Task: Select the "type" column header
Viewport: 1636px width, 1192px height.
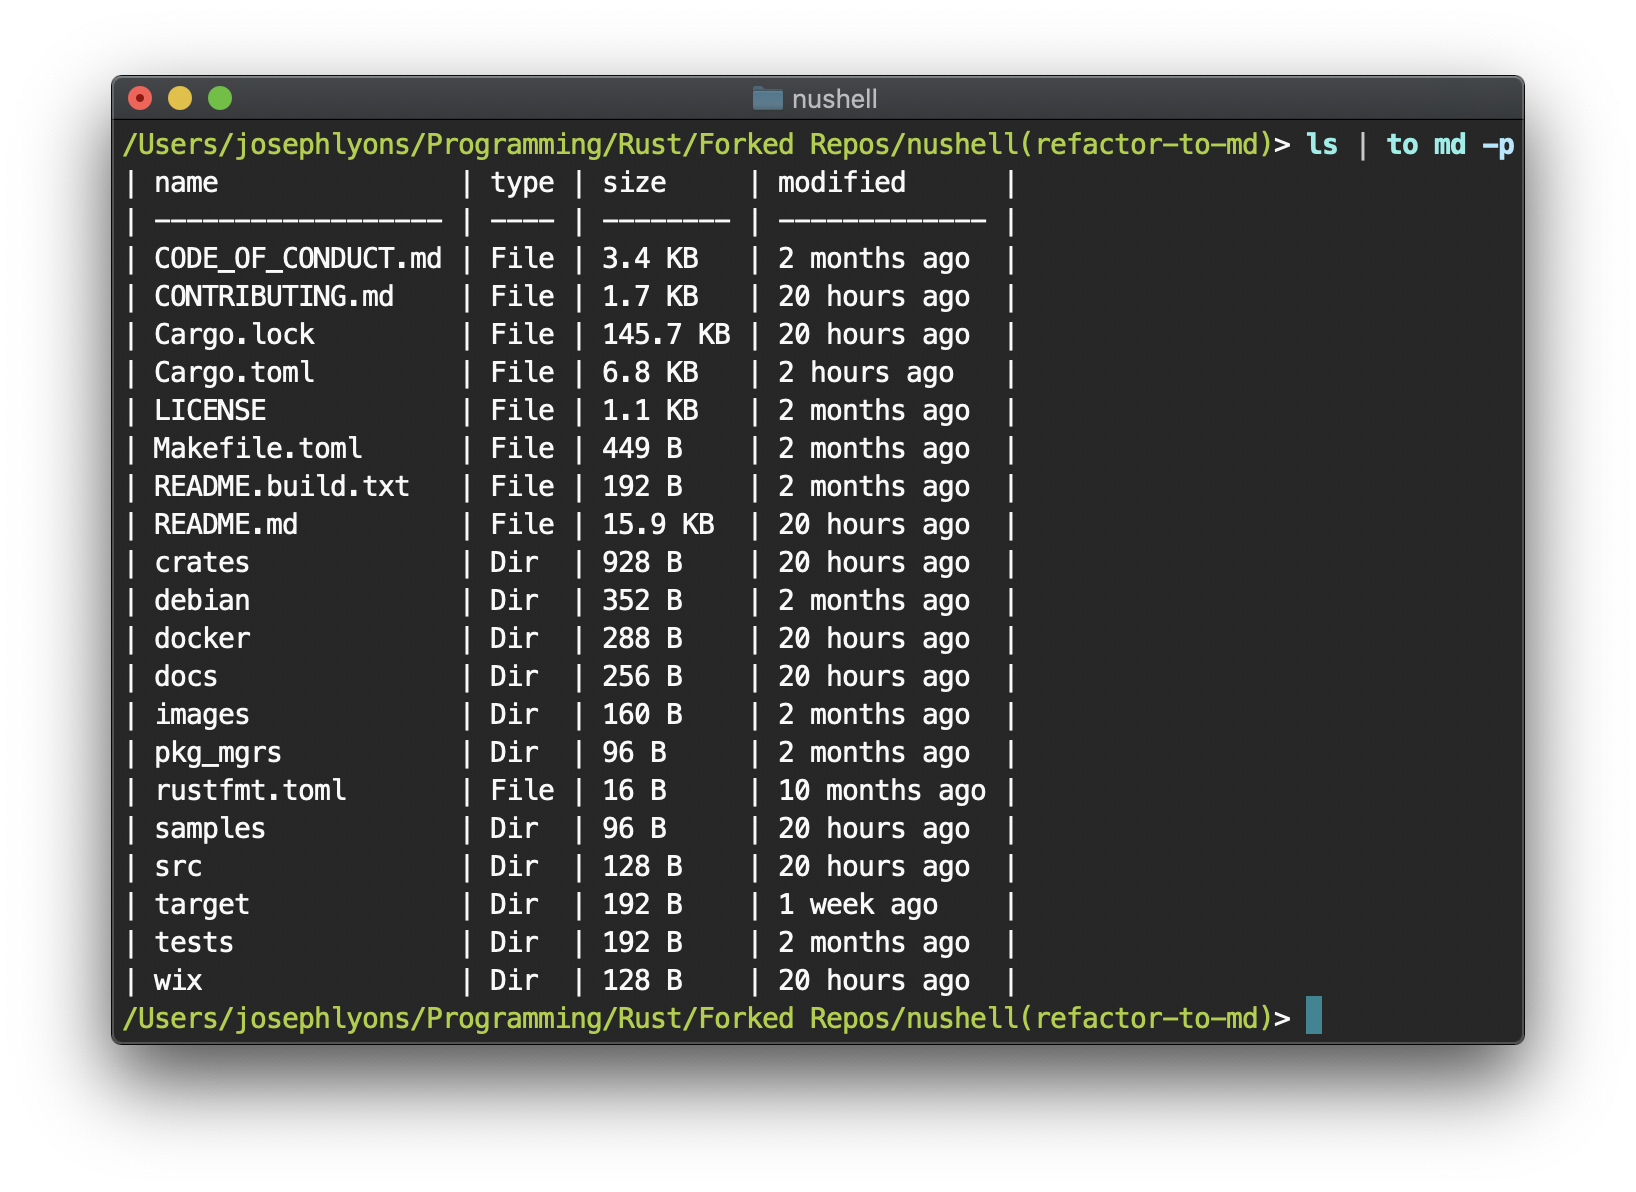Action: [x=522, y=184]
